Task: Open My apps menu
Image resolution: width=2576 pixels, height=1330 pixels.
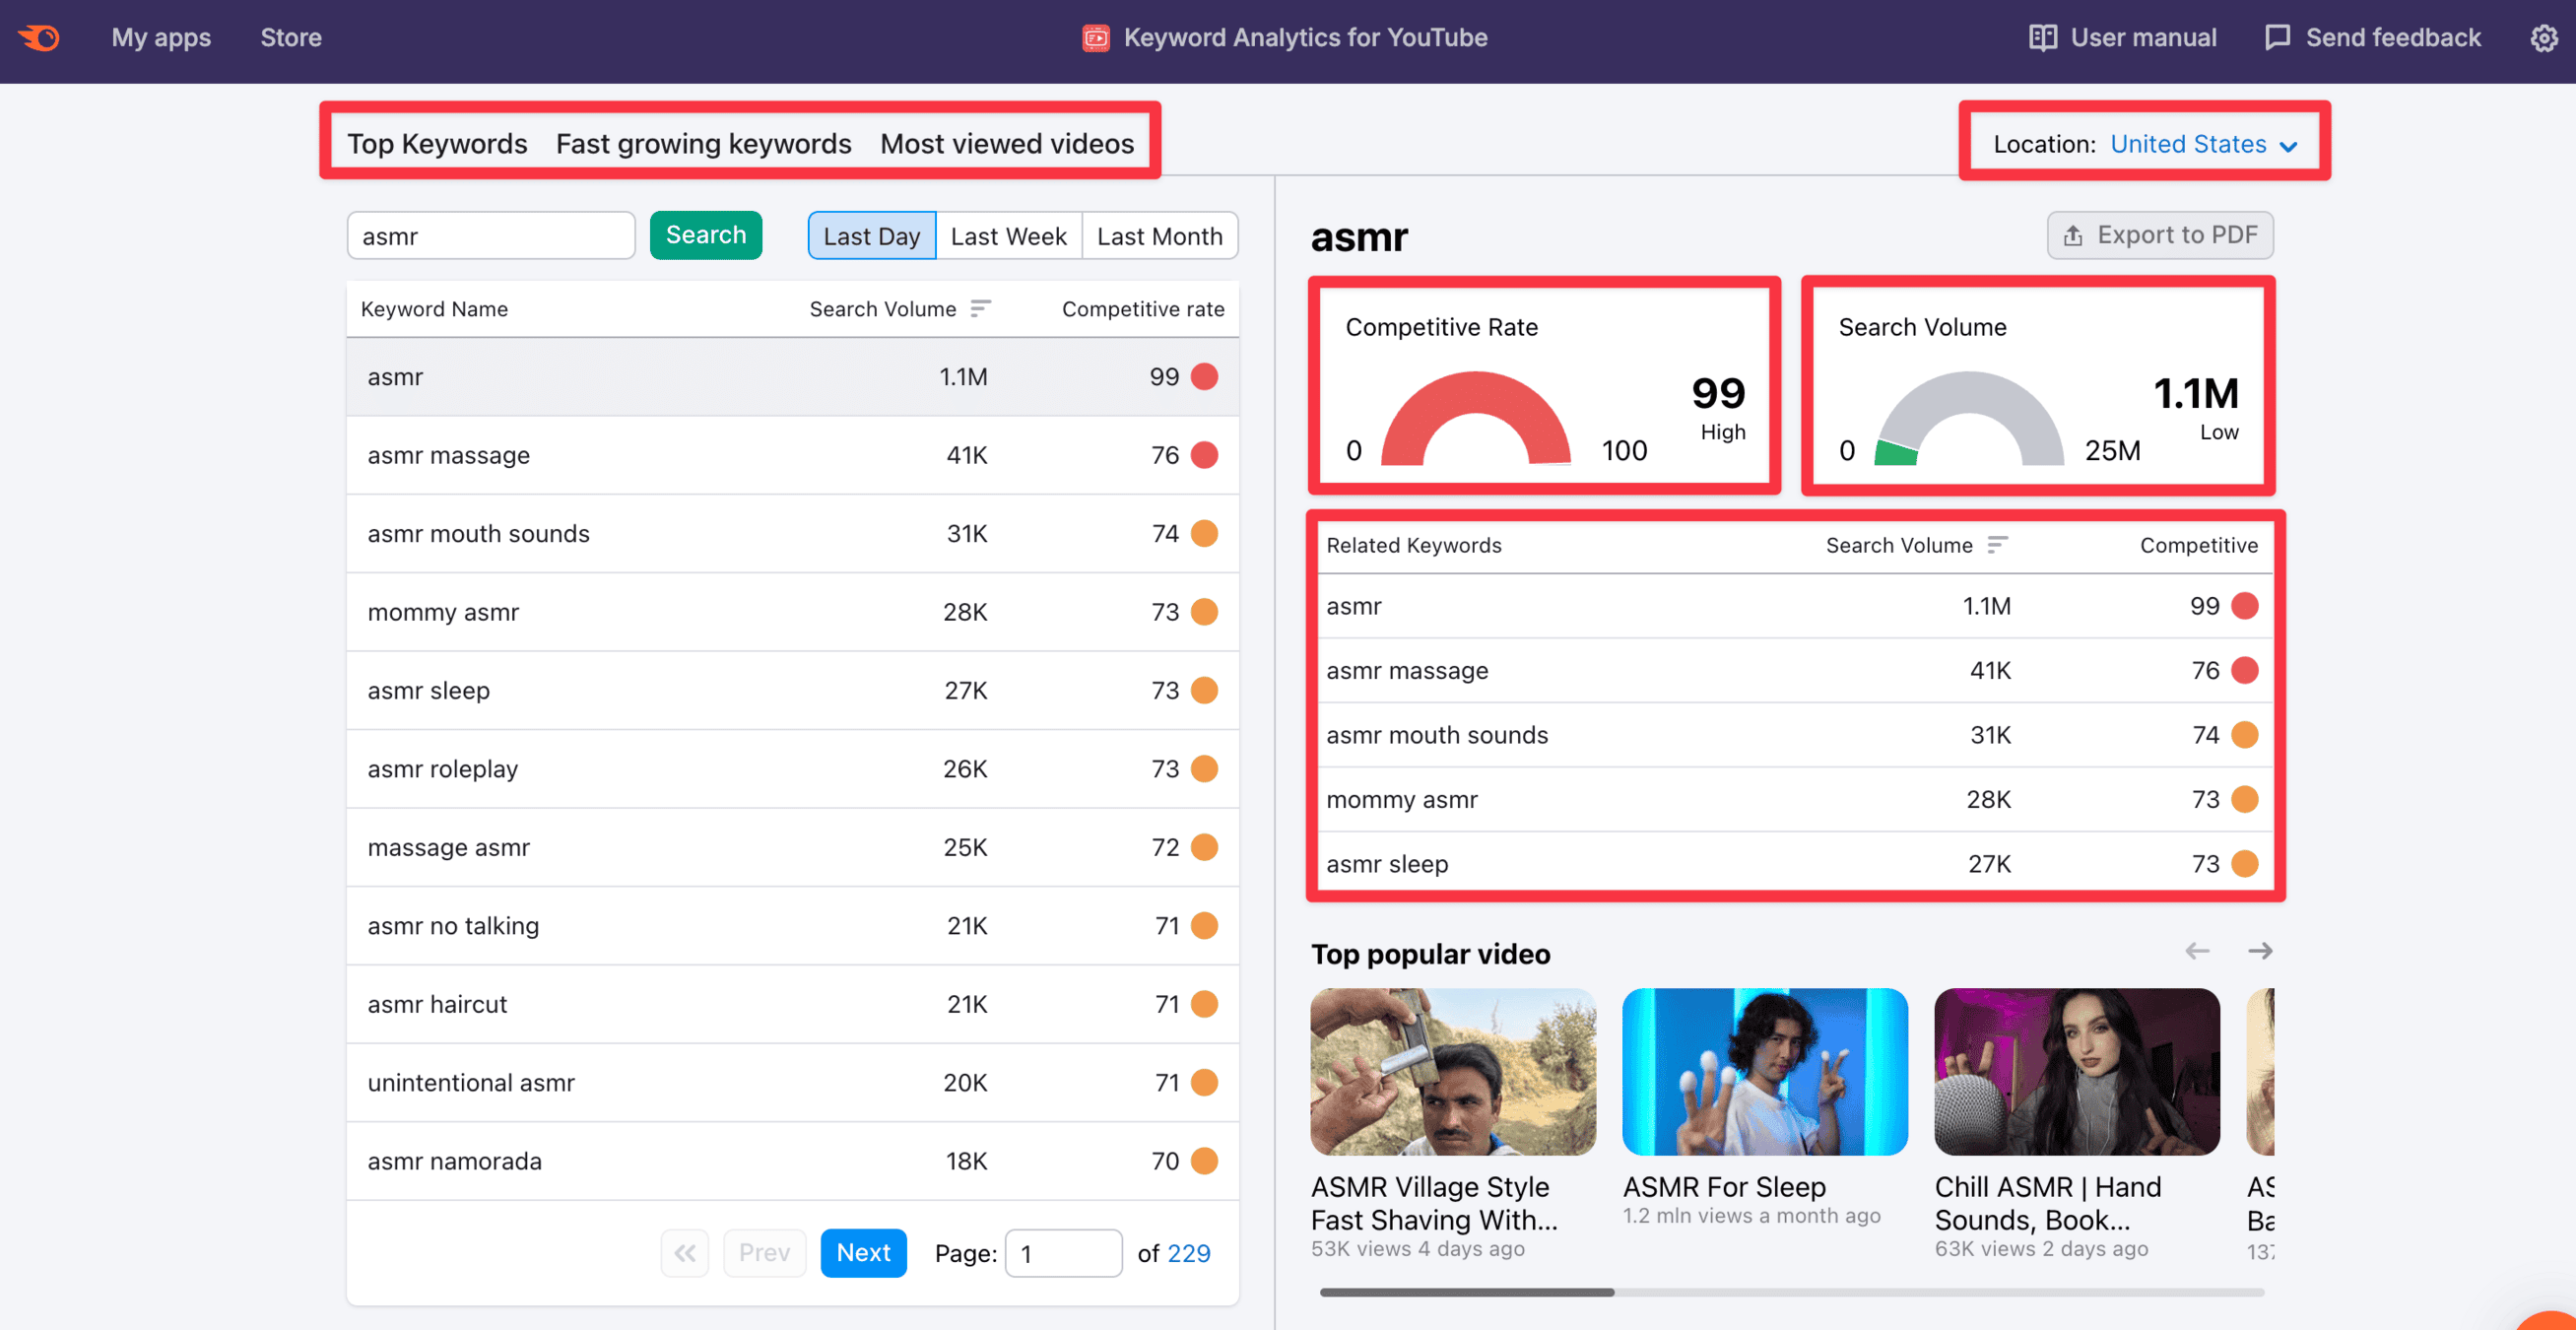Action: coord(161,38)
